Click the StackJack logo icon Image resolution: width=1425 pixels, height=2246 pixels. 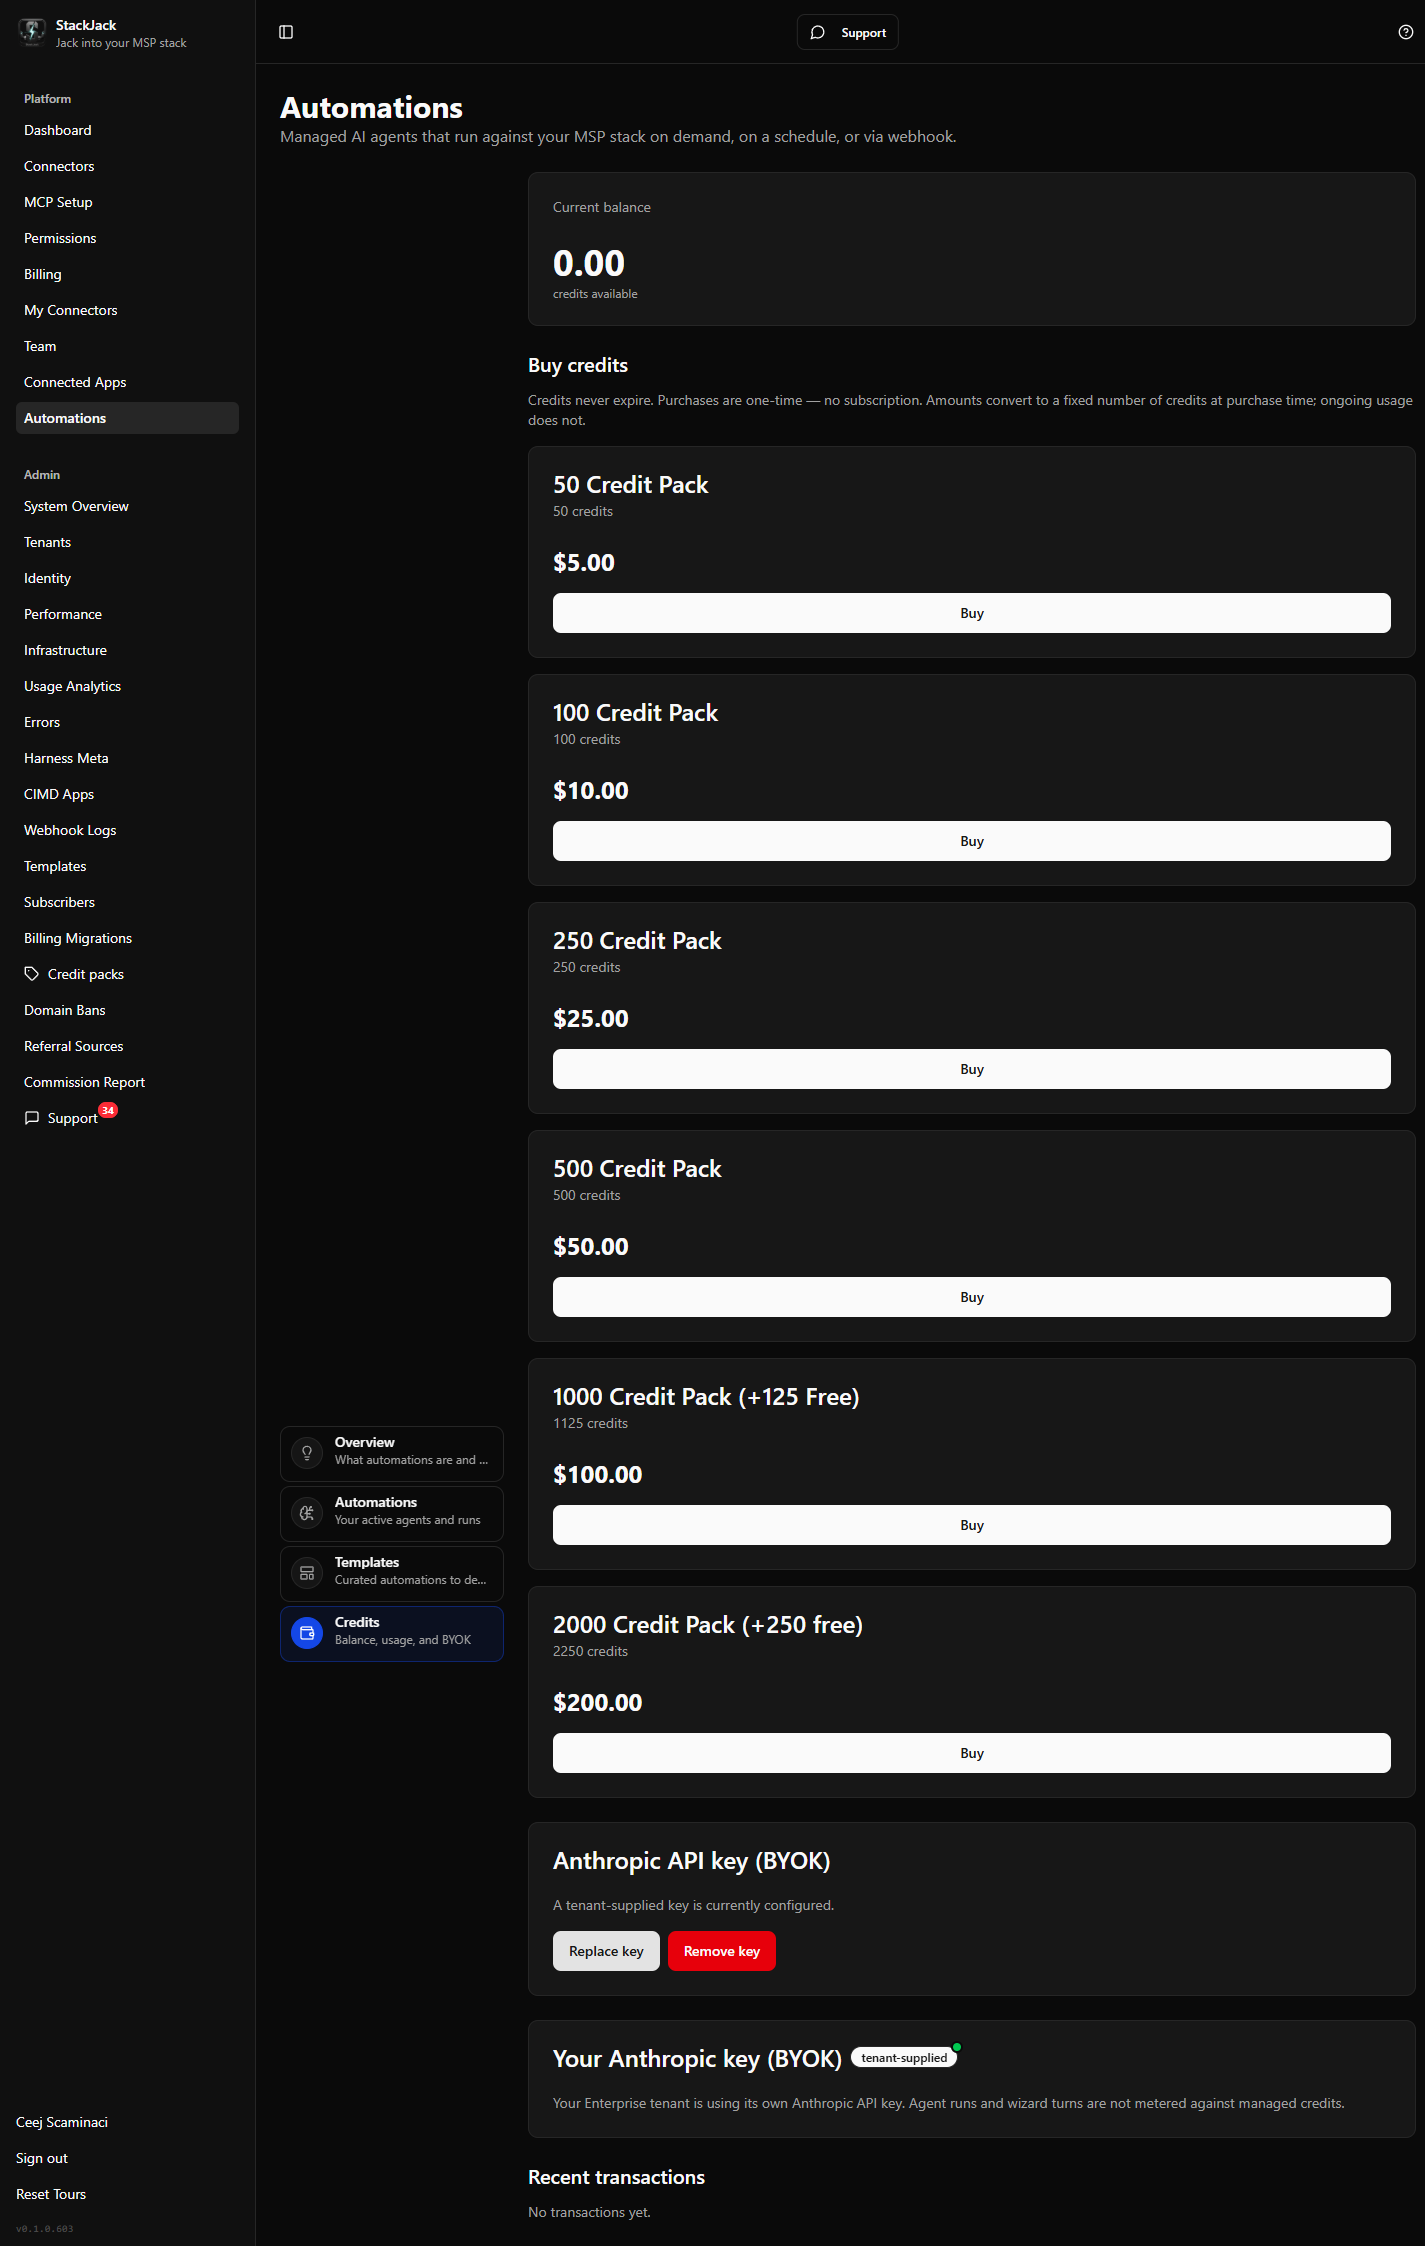(32, 32)
